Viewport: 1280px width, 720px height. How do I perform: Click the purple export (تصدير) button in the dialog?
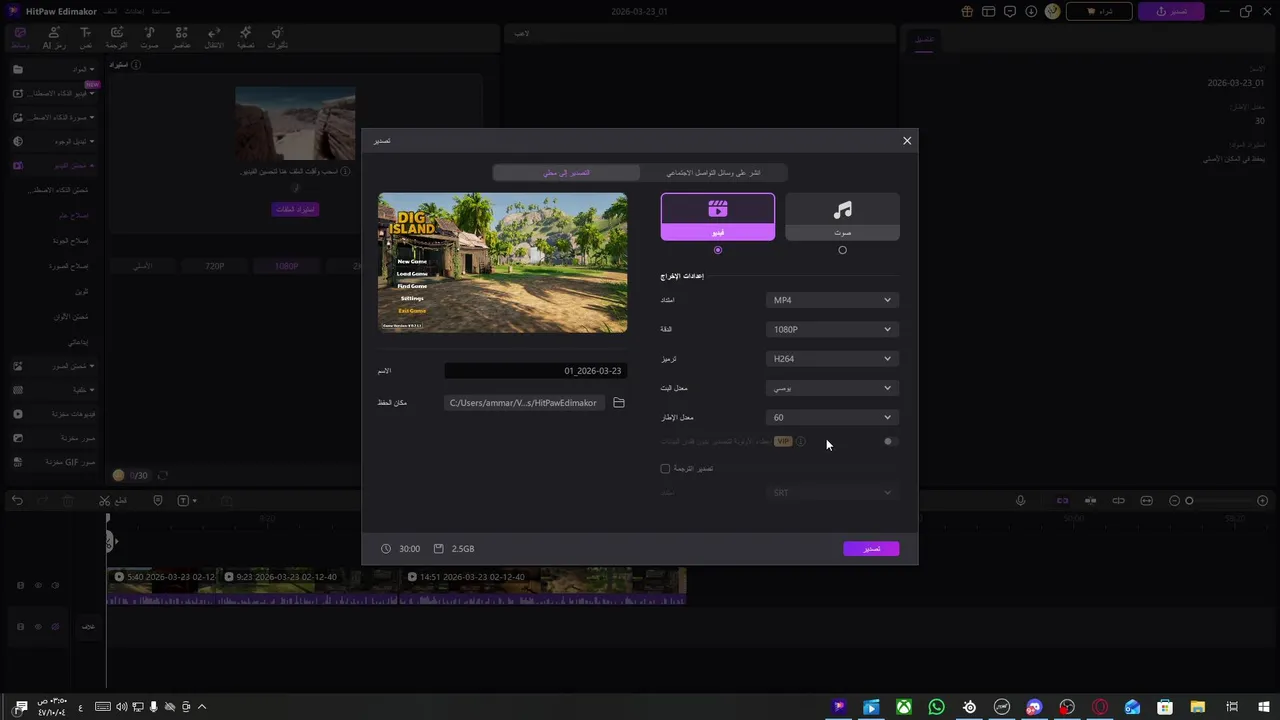click(x=871, y=549)
